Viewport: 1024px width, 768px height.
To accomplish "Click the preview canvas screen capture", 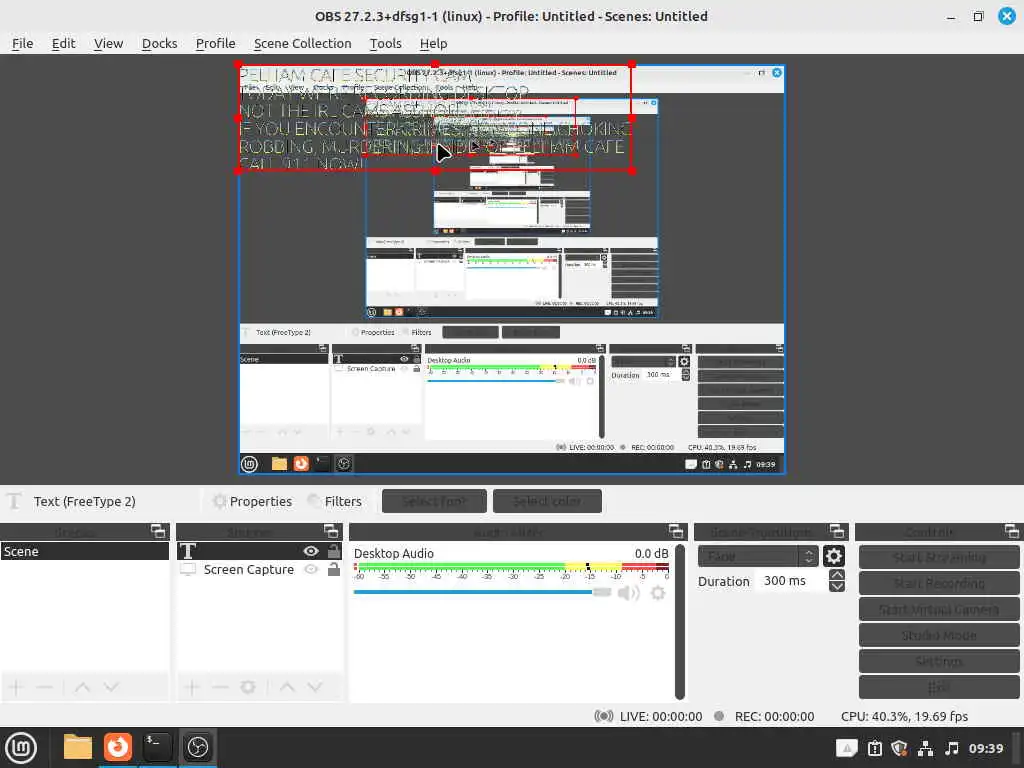I will click(512, 270).
